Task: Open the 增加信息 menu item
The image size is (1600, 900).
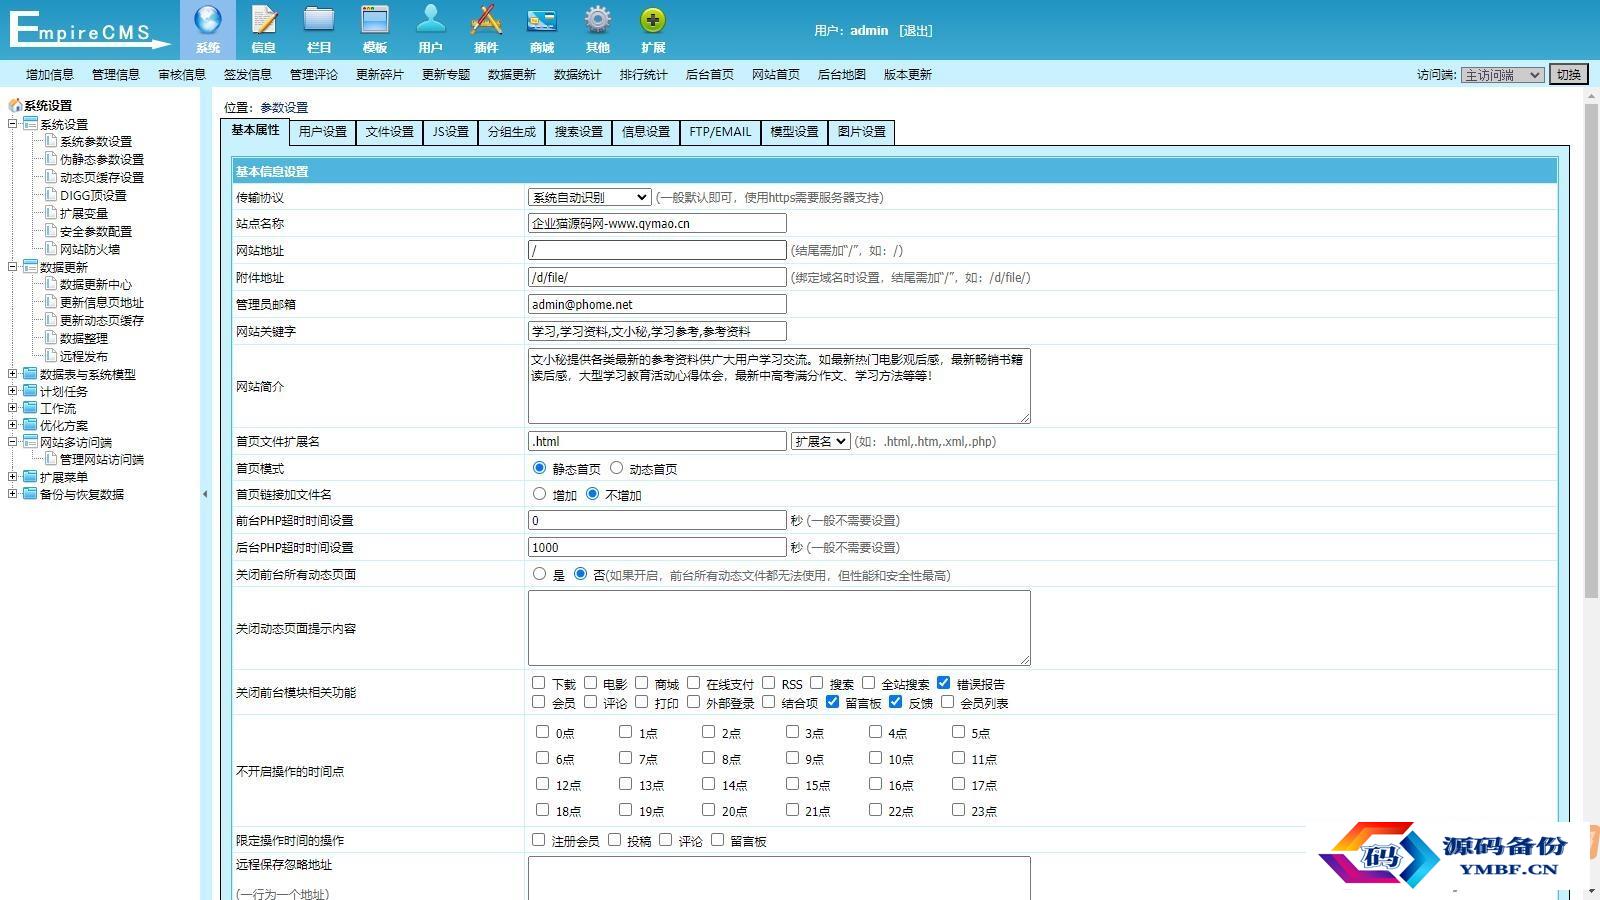Action: 50,75
